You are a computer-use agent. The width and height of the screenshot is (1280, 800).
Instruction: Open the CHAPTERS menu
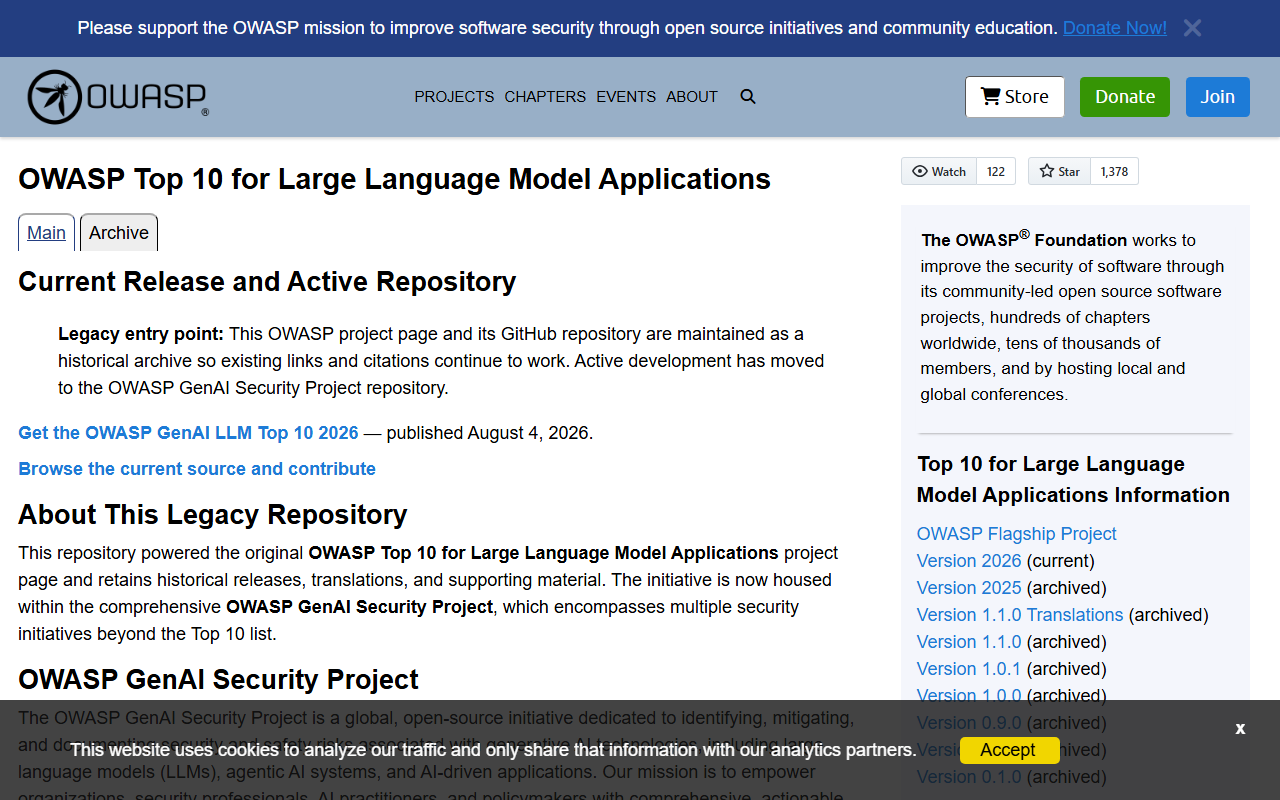point(545,97)
